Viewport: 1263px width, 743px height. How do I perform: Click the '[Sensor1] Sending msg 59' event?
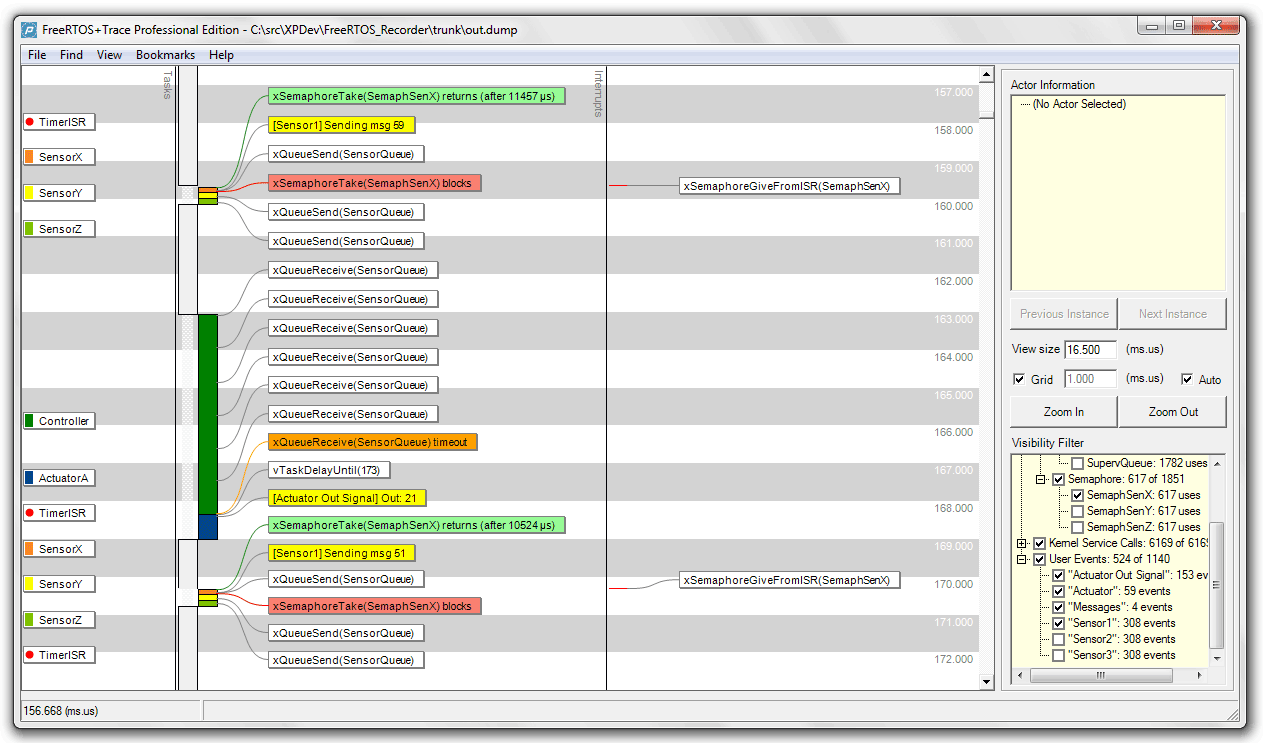[x=341, y=125]
